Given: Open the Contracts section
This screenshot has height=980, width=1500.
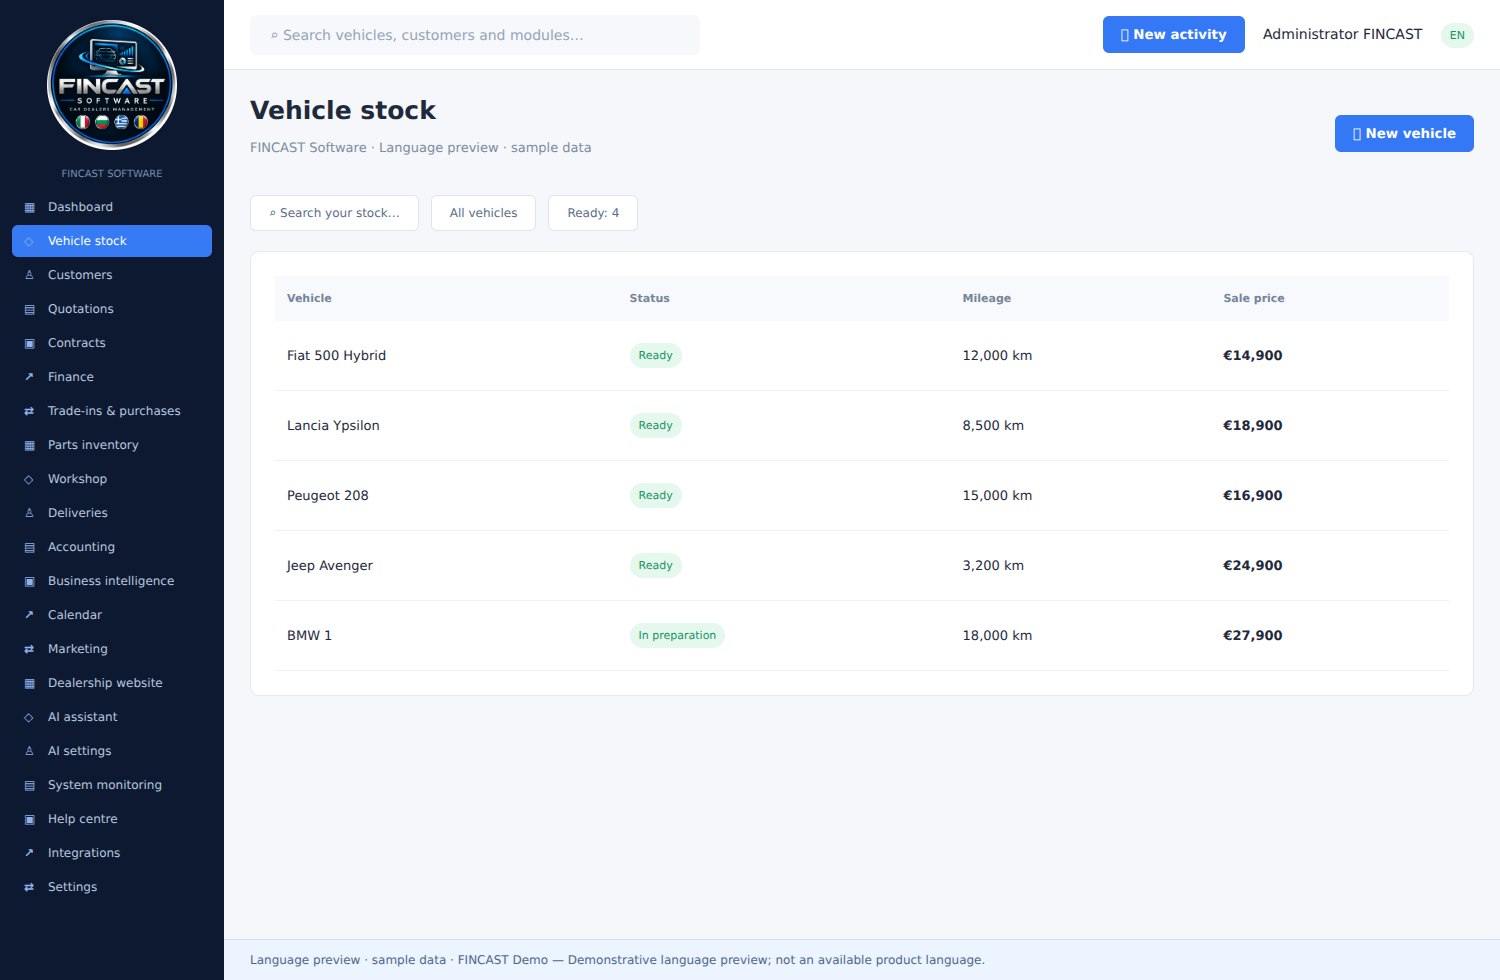Looking at the screenshot, I should [x=112, y=343].
